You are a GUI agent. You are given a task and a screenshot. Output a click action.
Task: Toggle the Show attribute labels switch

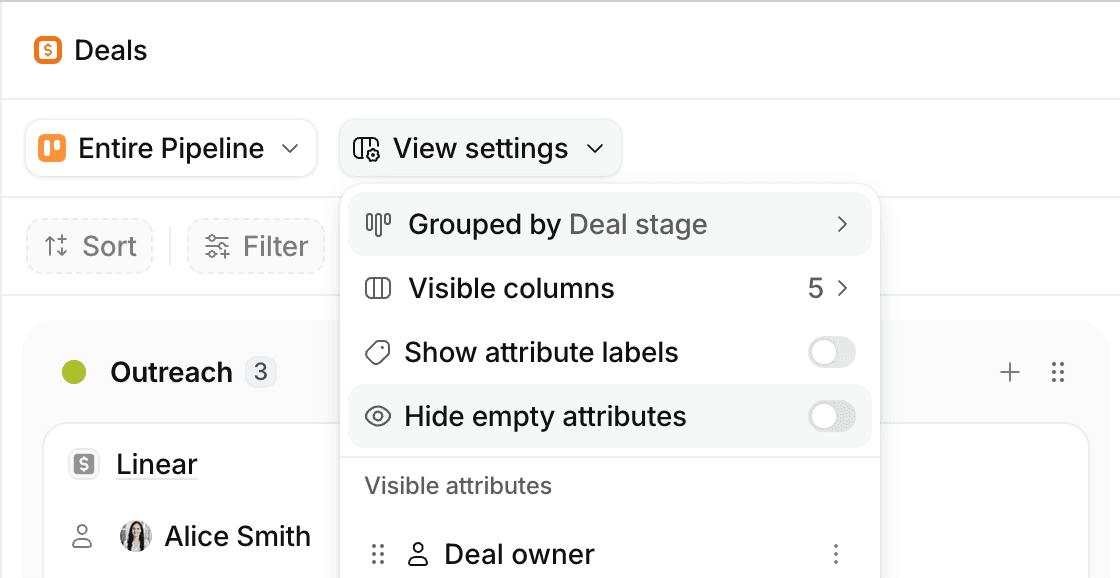(x=831, y=352)
